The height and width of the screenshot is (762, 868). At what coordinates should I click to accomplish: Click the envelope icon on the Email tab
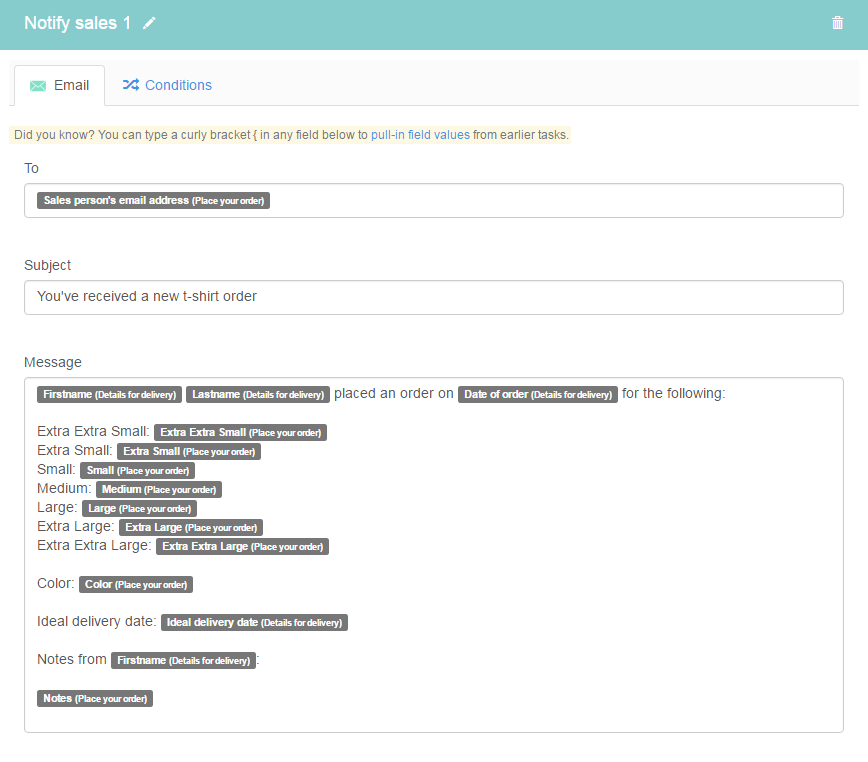tap(38, 86)
